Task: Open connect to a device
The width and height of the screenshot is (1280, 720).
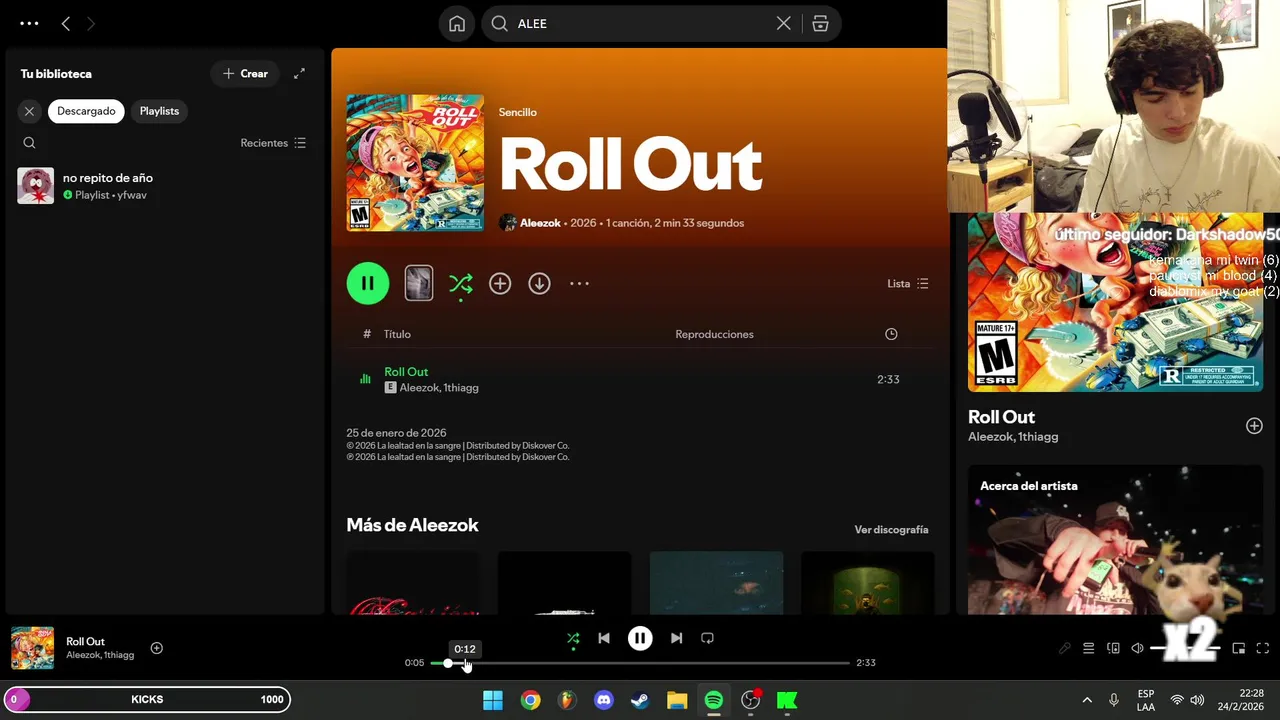Action: 1113,648
